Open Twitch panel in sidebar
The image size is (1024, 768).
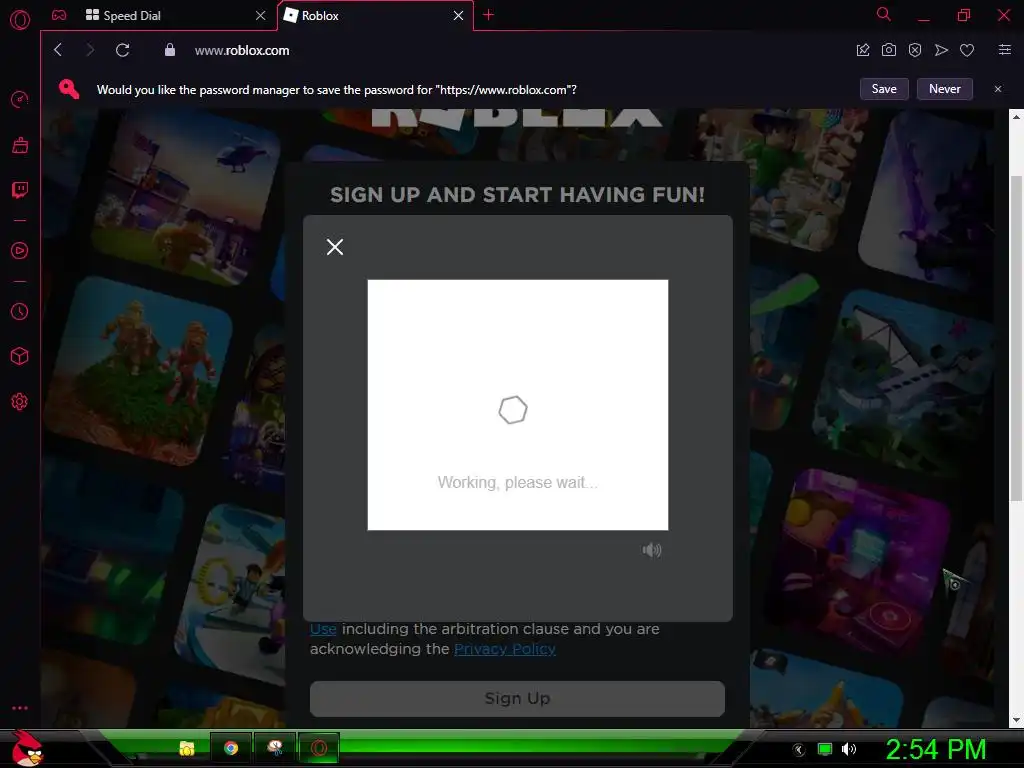(x=20, y=190)
